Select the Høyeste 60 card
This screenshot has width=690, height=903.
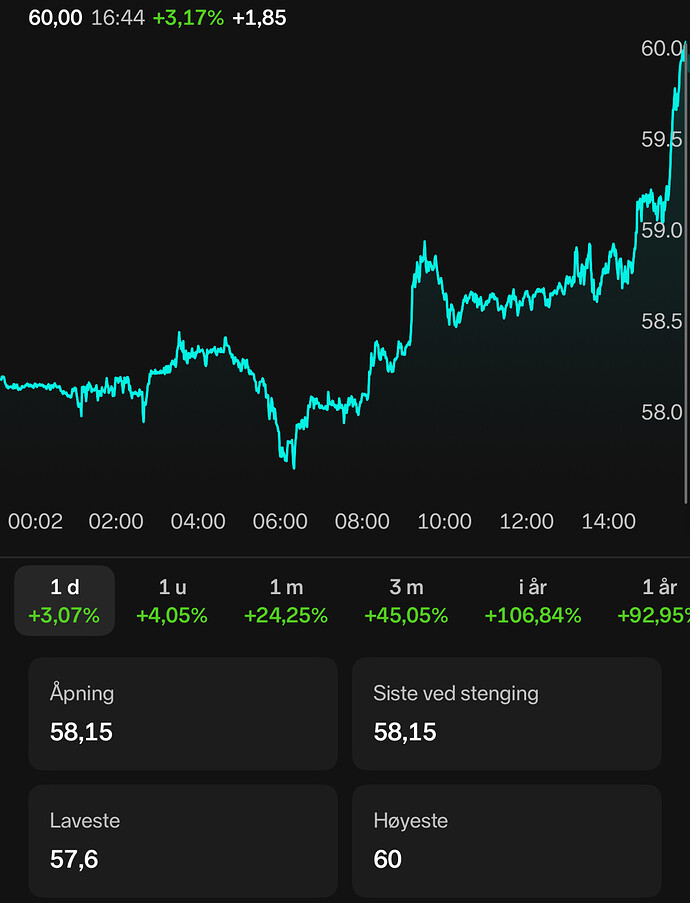(507, 840)
